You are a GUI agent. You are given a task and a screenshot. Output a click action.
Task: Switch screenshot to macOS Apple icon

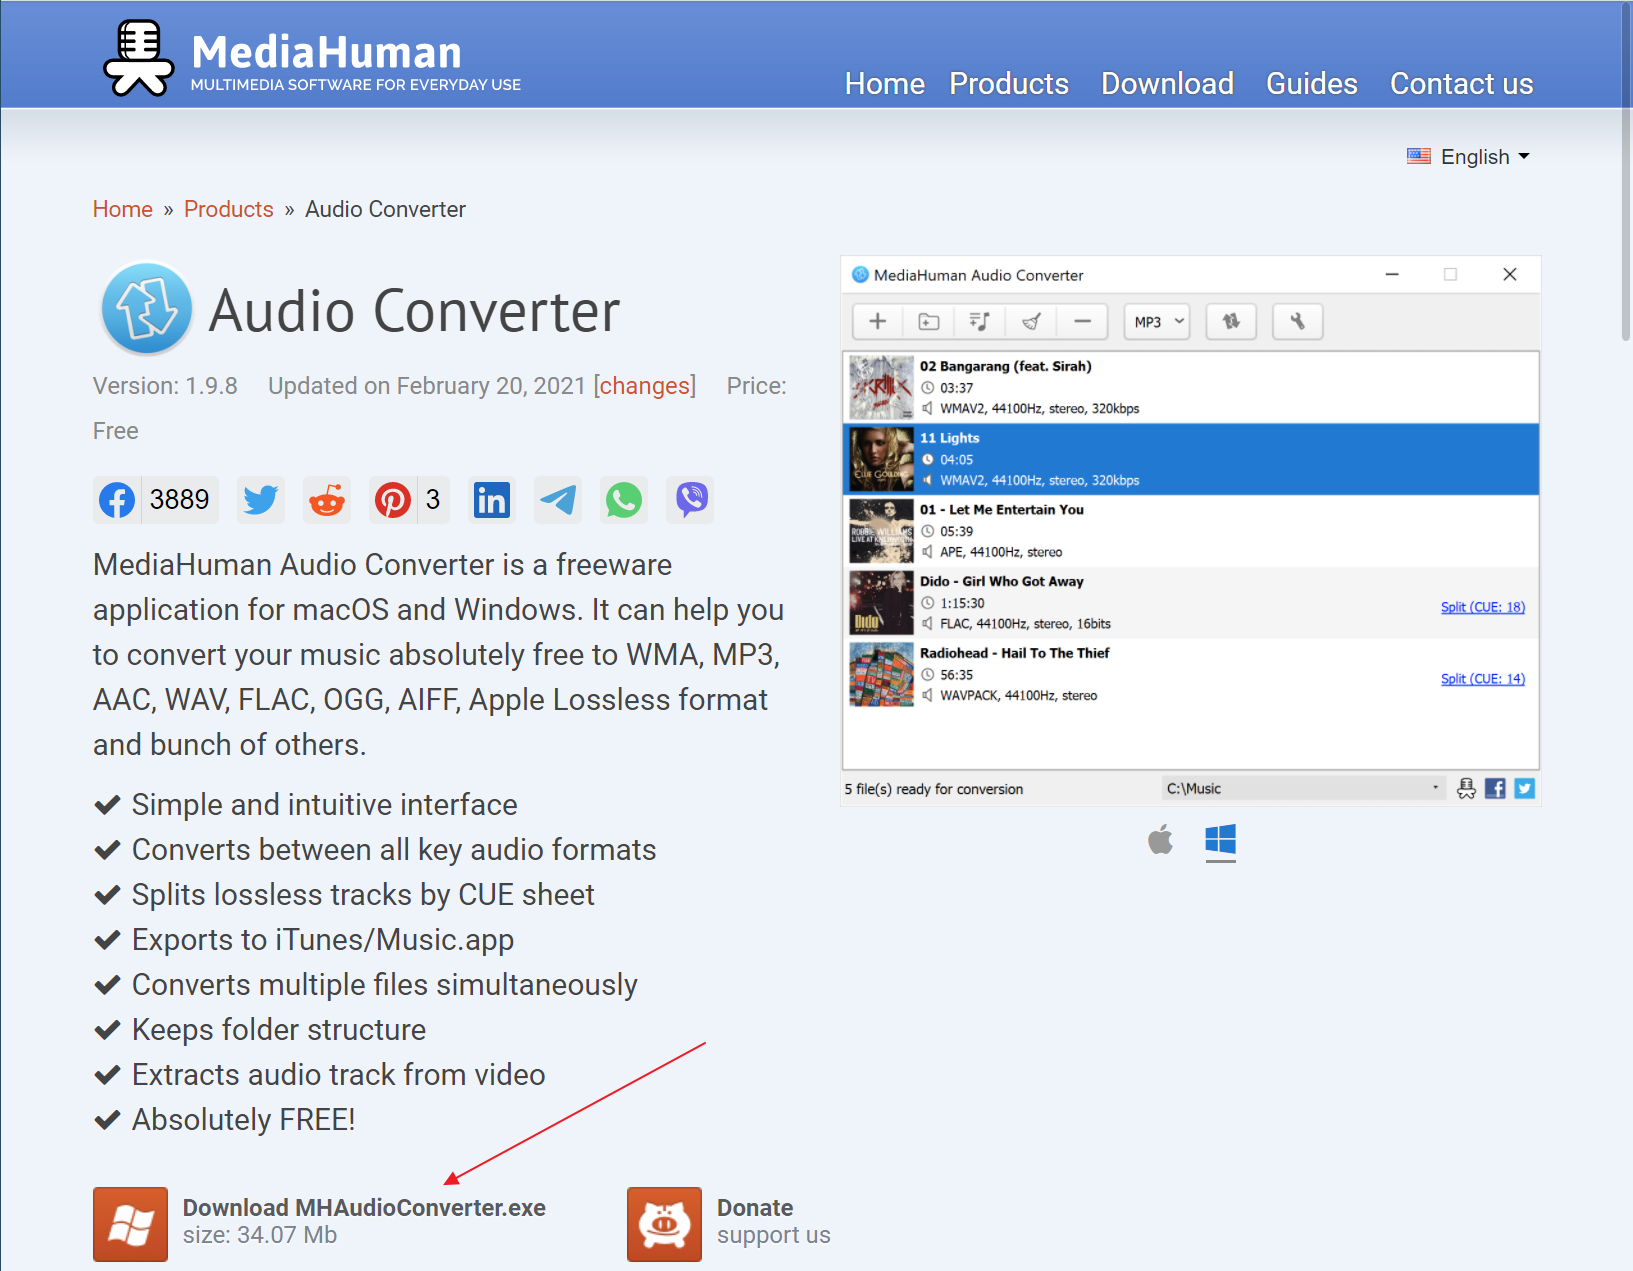(1160, 840)
